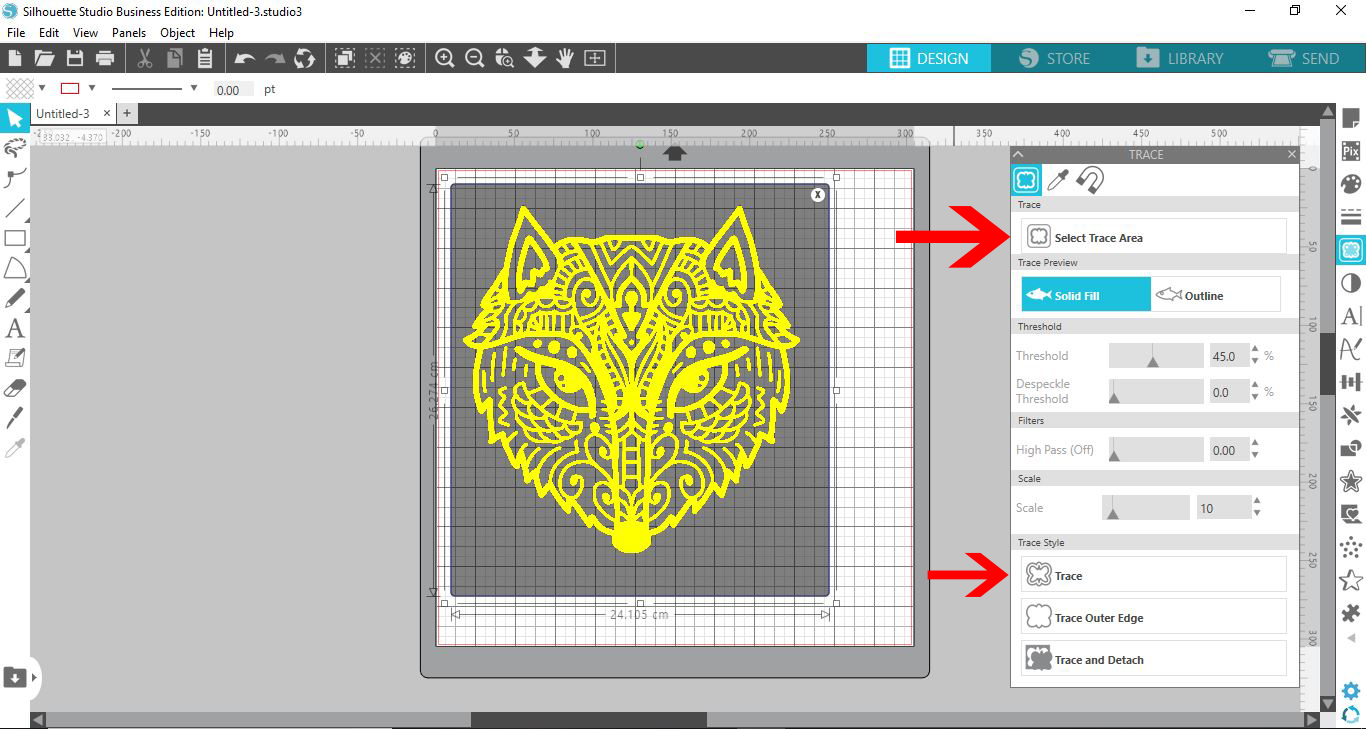Increase the Scale value with up arrow
The height and width of the screenshot is (729, 1366).
tap(1256, 502)
